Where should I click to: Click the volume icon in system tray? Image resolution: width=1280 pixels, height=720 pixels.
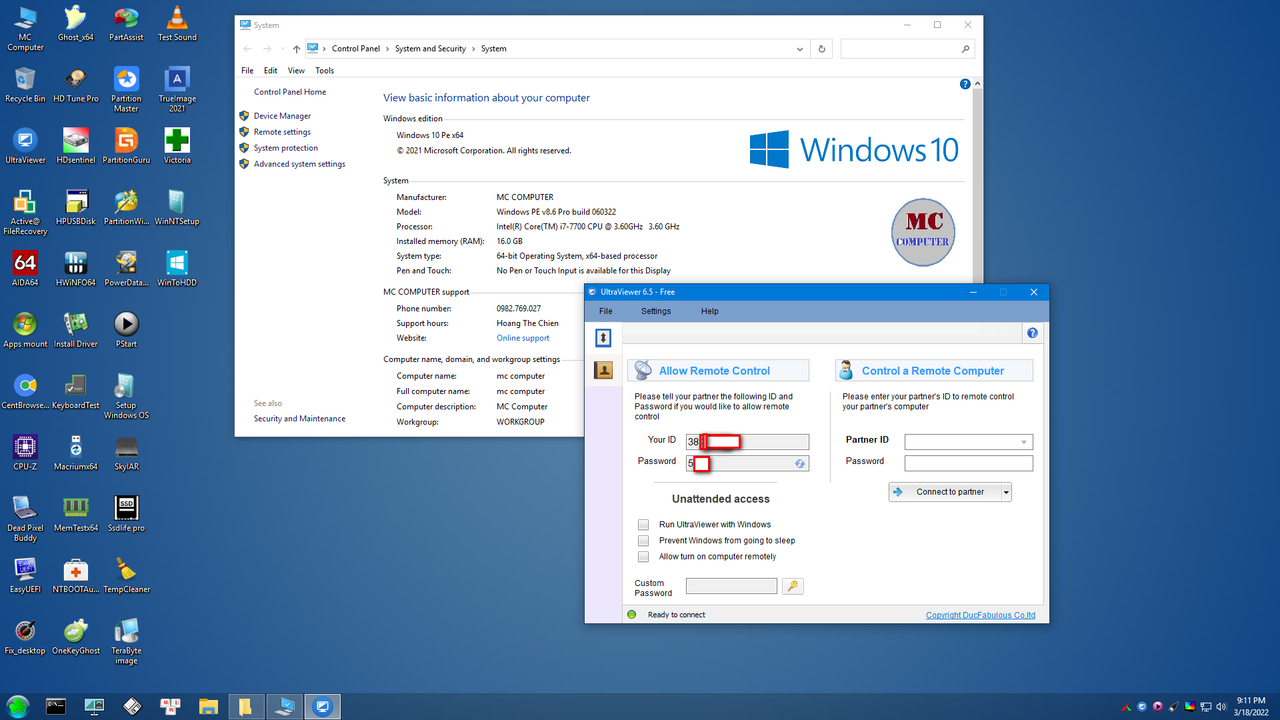(1221, 706)
